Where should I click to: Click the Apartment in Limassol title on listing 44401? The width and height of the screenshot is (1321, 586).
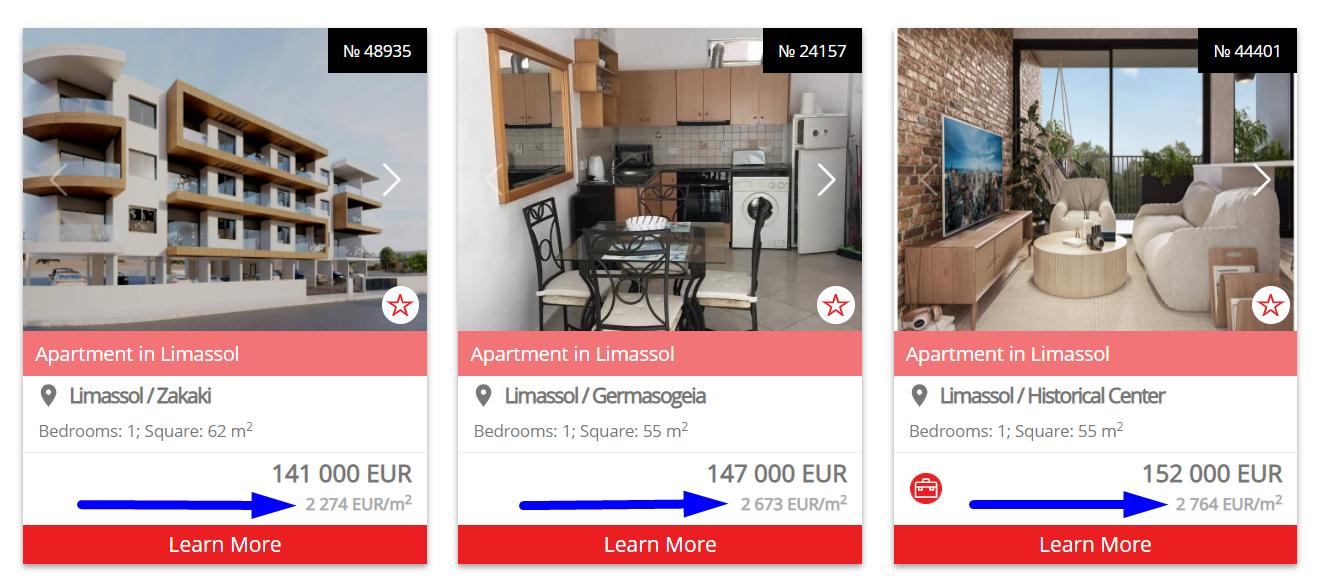coord(1007,354)
